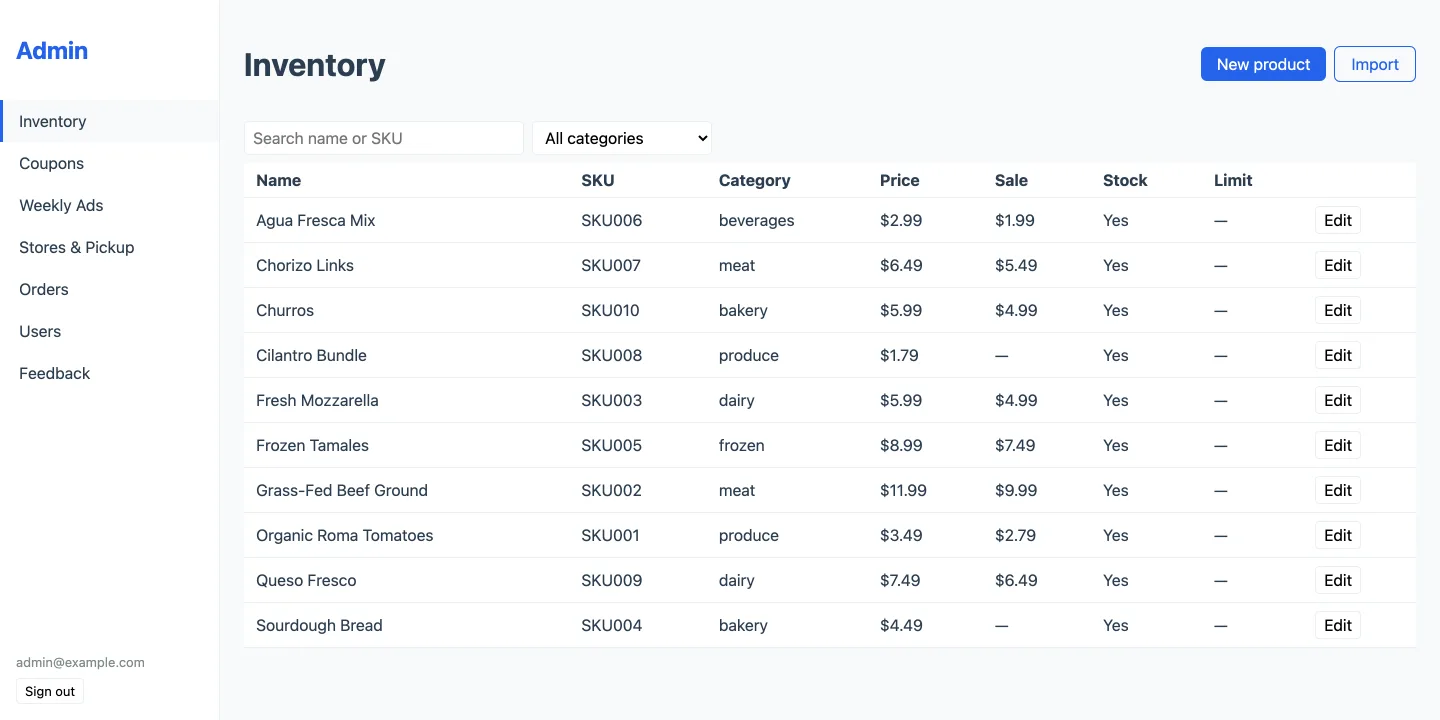Viewport: 1440px width, 720px height.
Task: Edit the Queso Fresco product
Action: point(1338,580)
